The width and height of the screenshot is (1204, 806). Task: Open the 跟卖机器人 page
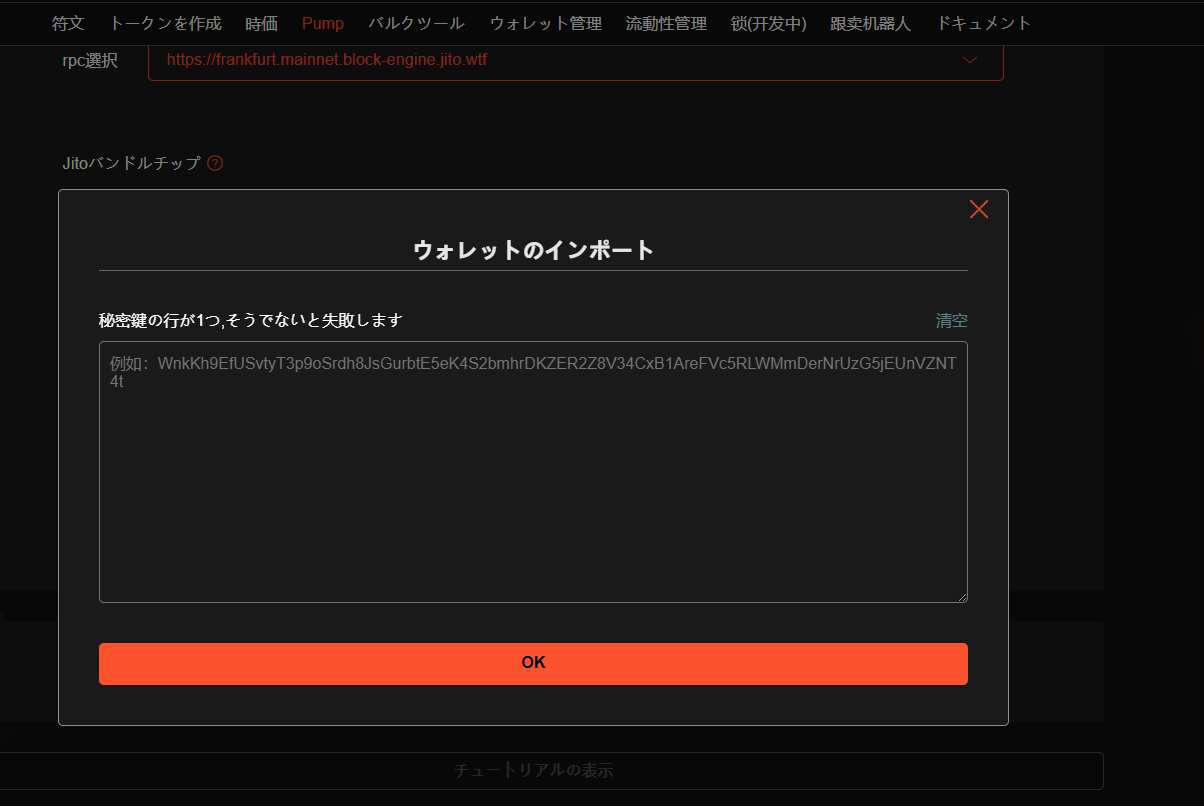[x=870, y=23]
